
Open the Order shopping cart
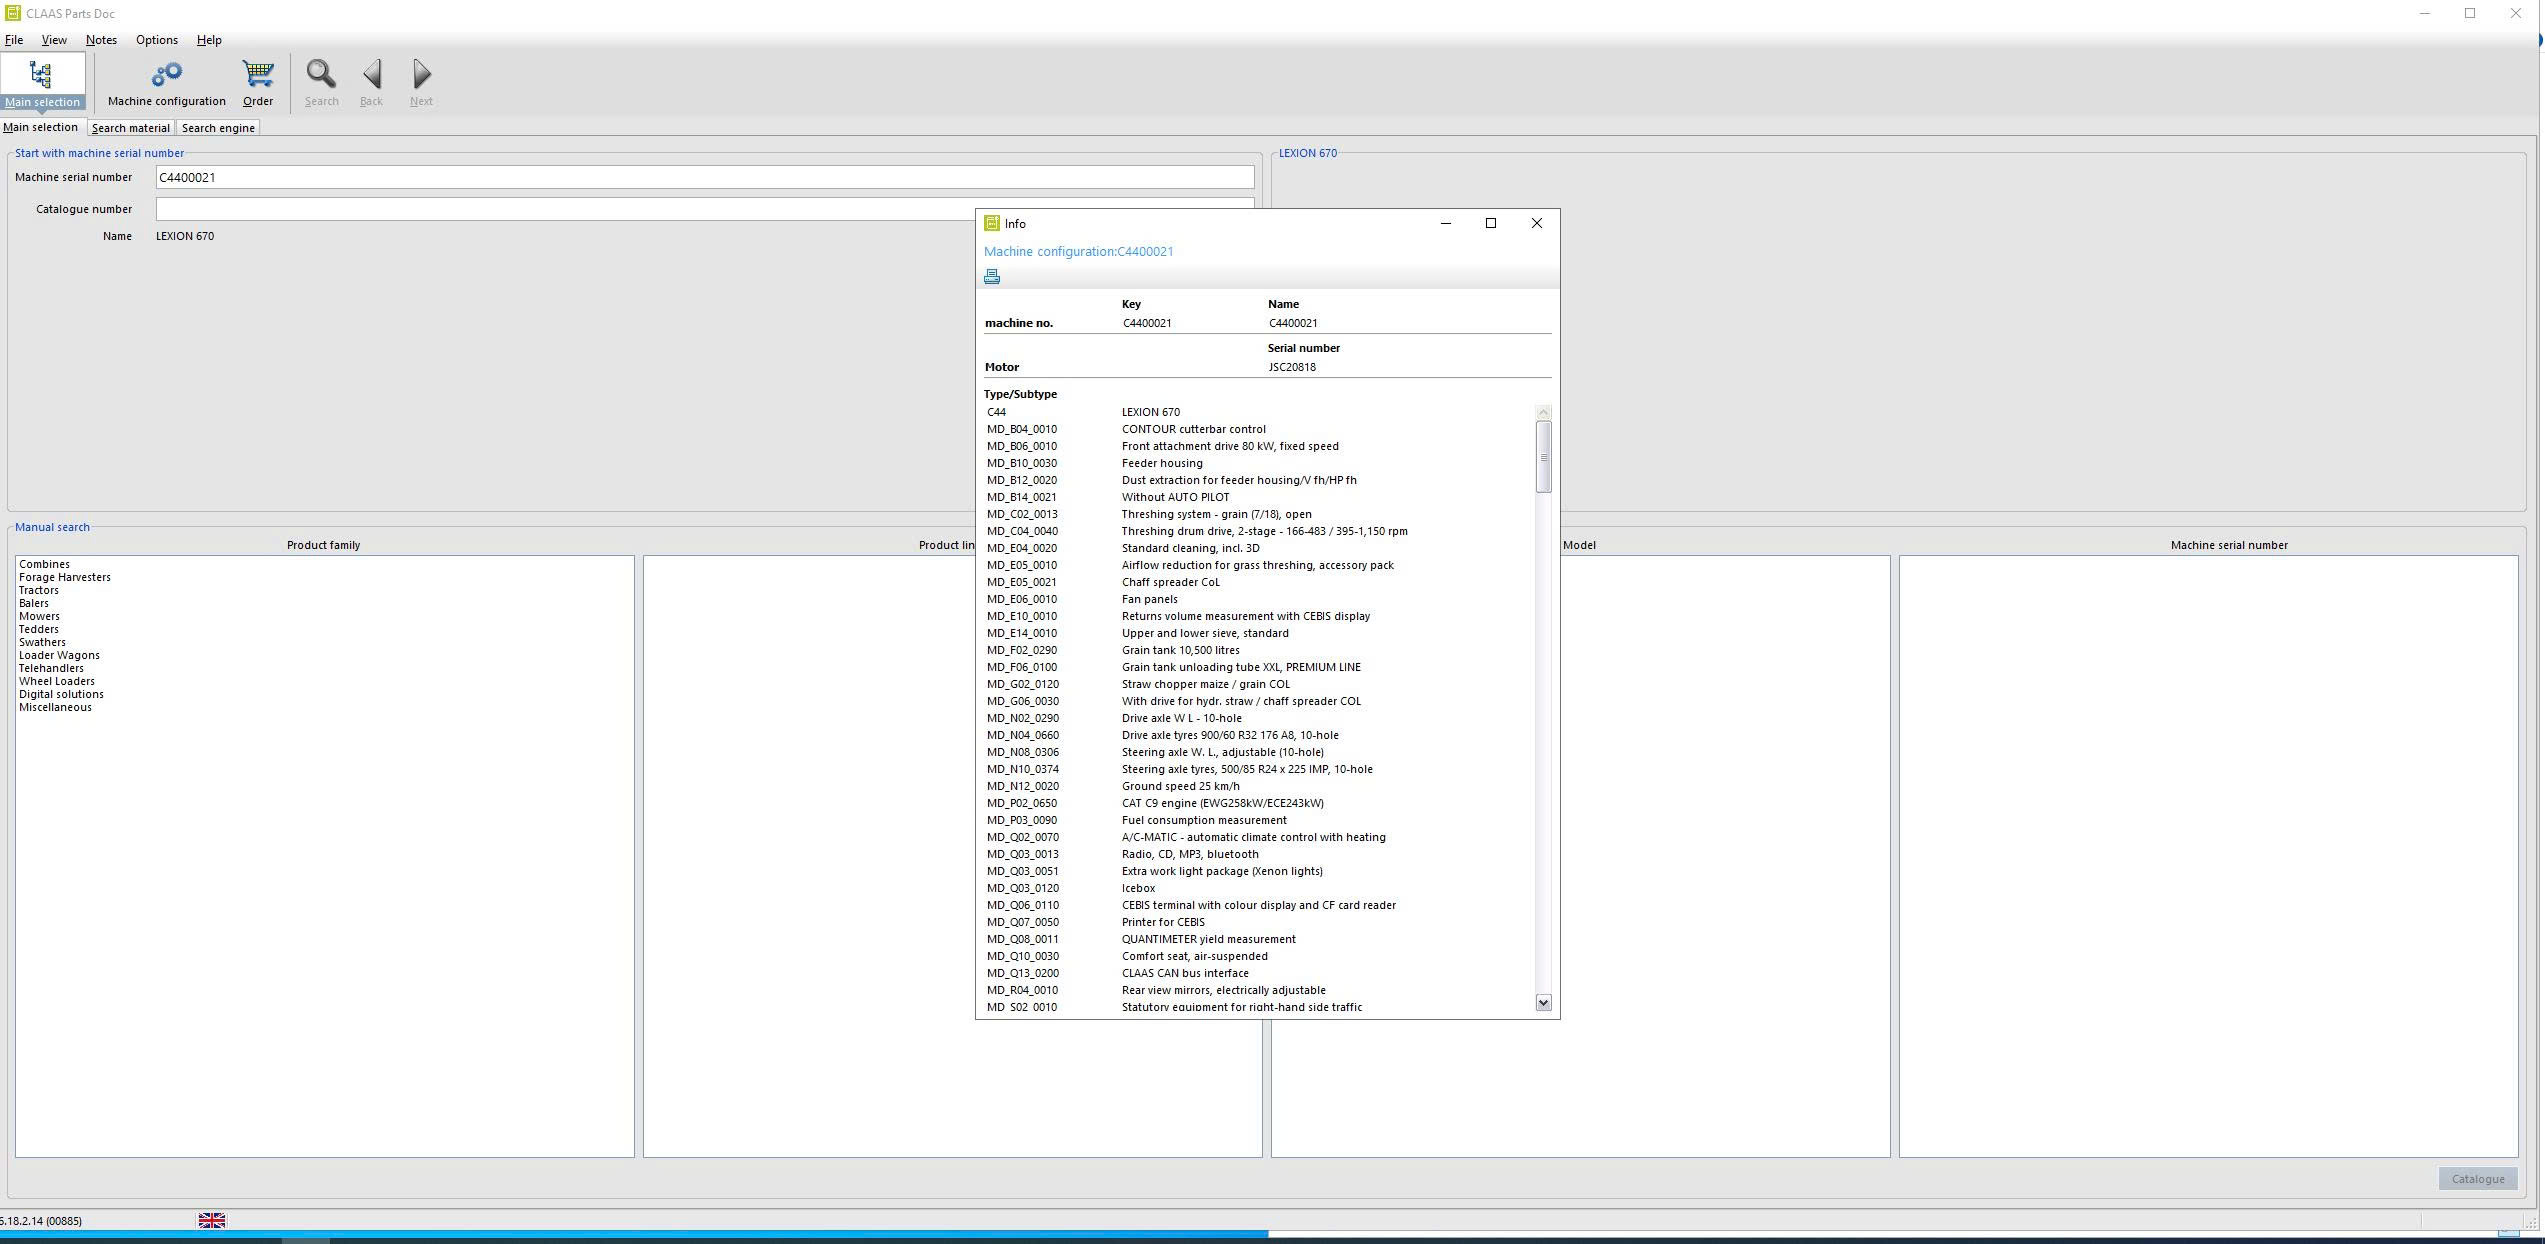(257, 82)
